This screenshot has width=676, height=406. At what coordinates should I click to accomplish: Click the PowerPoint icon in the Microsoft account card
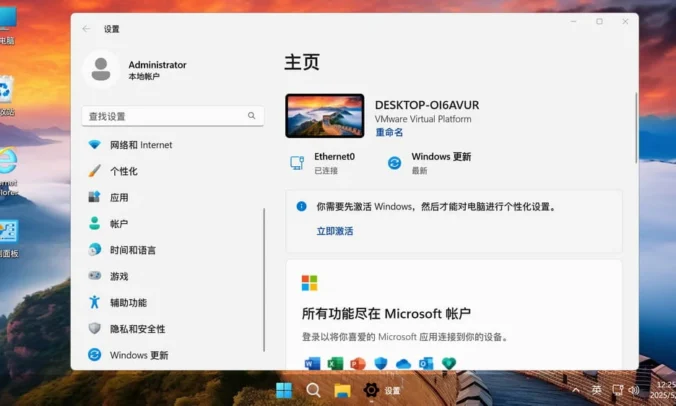pos(357,364)
